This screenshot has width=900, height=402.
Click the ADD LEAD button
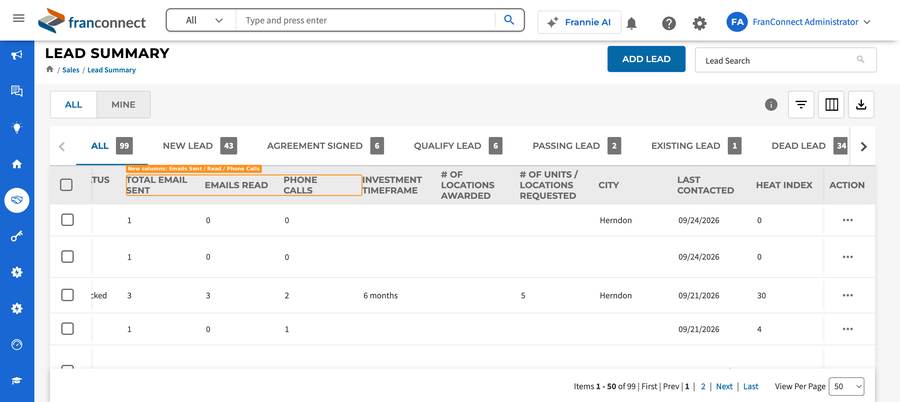point(646,59)
